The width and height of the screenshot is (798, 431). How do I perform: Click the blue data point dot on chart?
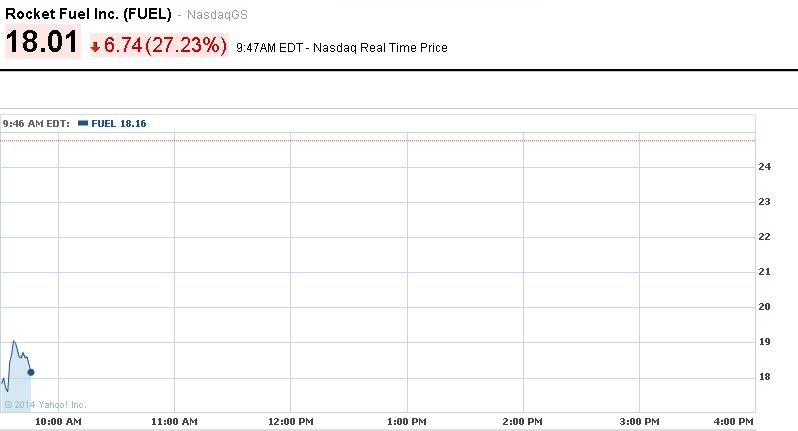(31, 372)
